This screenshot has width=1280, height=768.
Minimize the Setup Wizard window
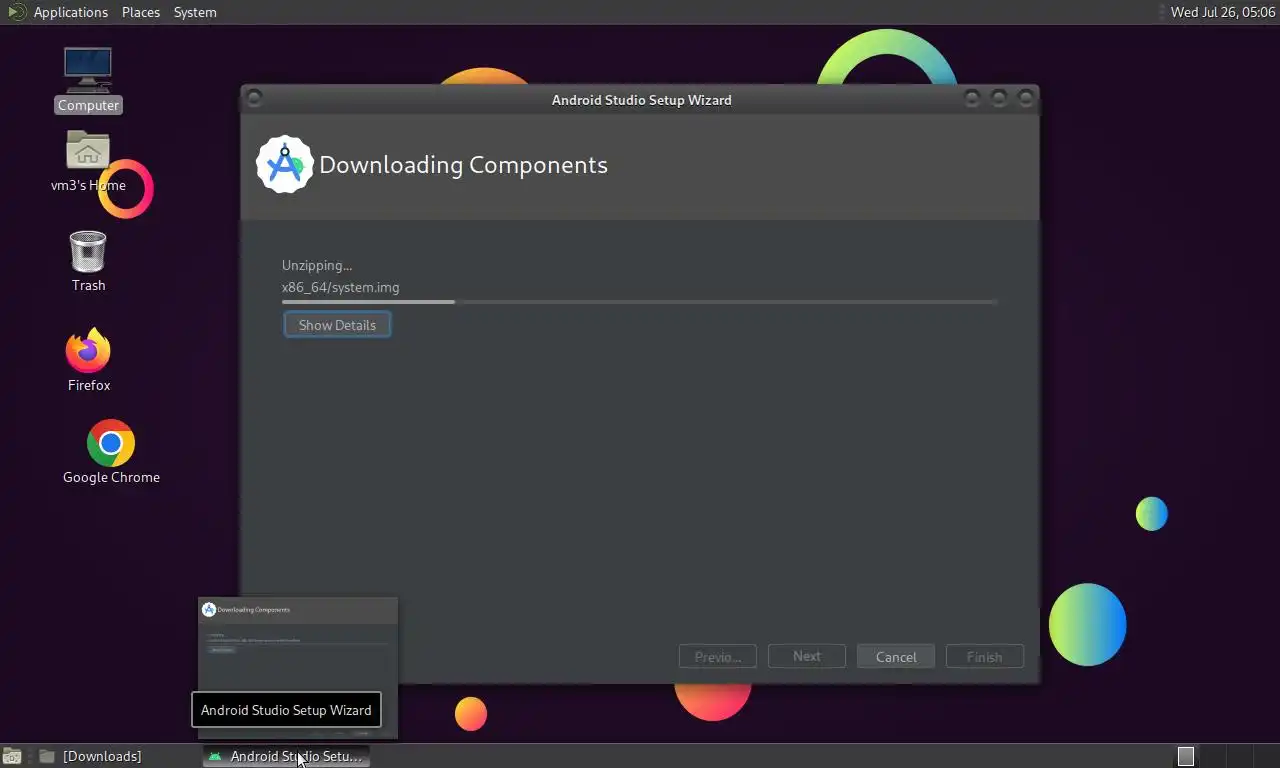(x=972, y=98)
